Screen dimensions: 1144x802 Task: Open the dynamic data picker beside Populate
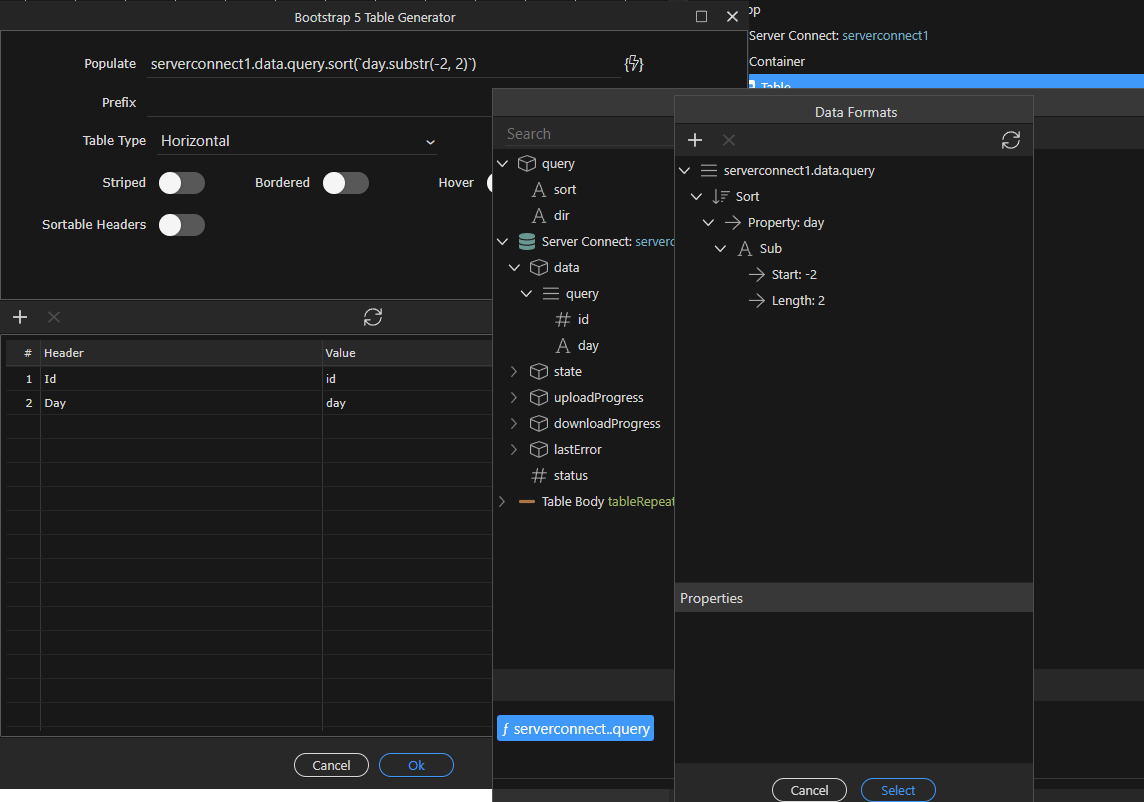click(x=633, y=63)
